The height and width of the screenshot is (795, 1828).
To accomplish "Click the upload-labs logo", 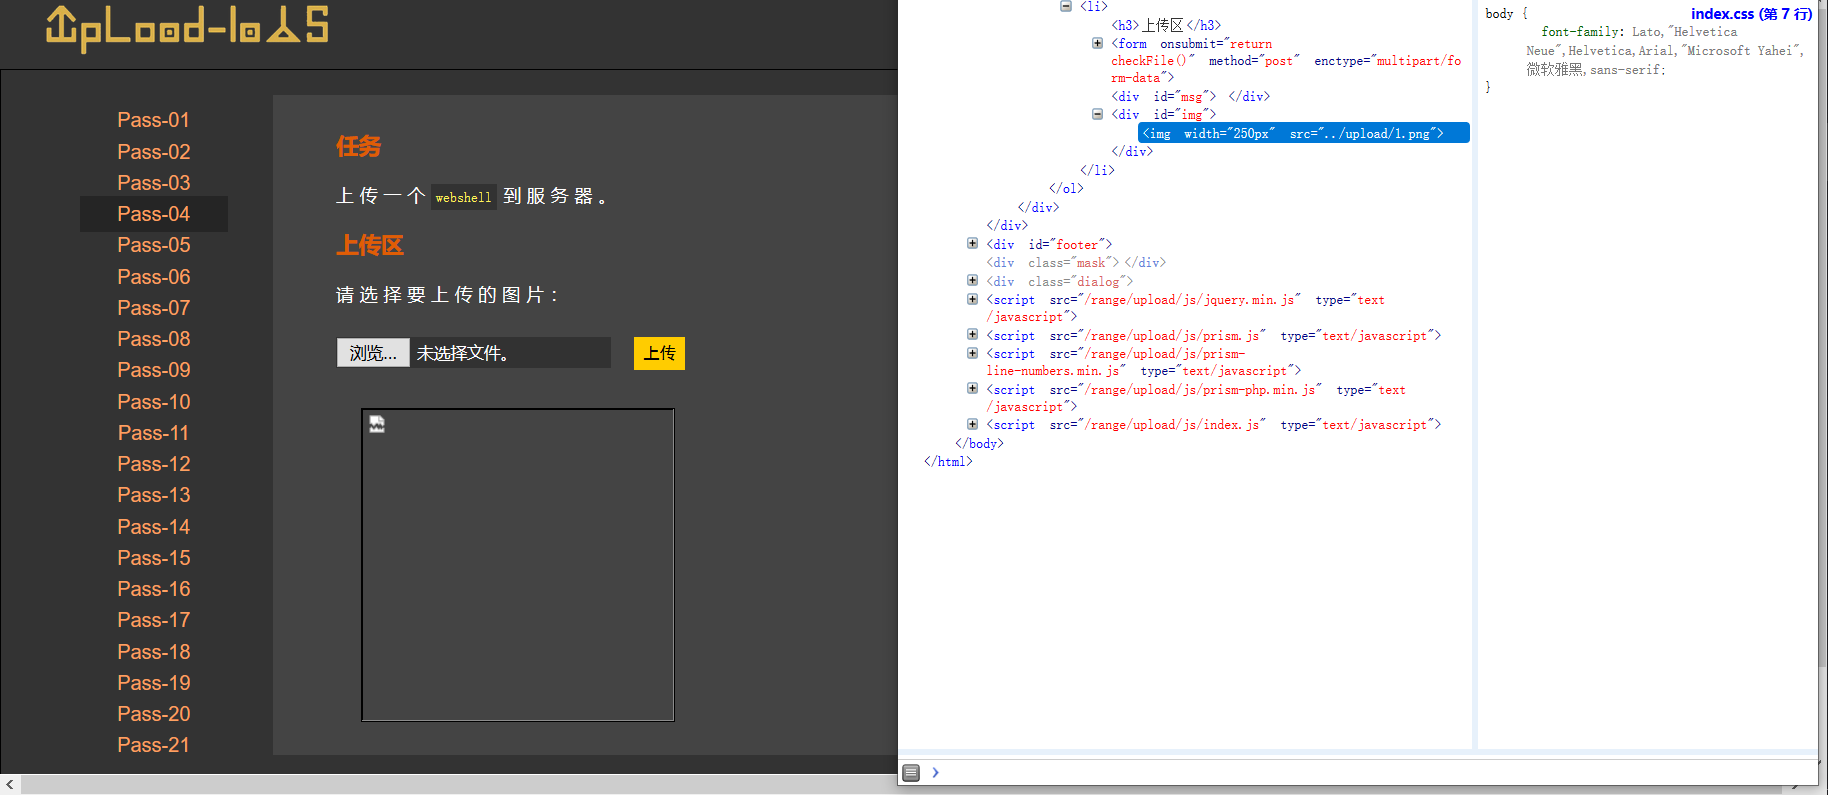I will click(x=187, y=28).
